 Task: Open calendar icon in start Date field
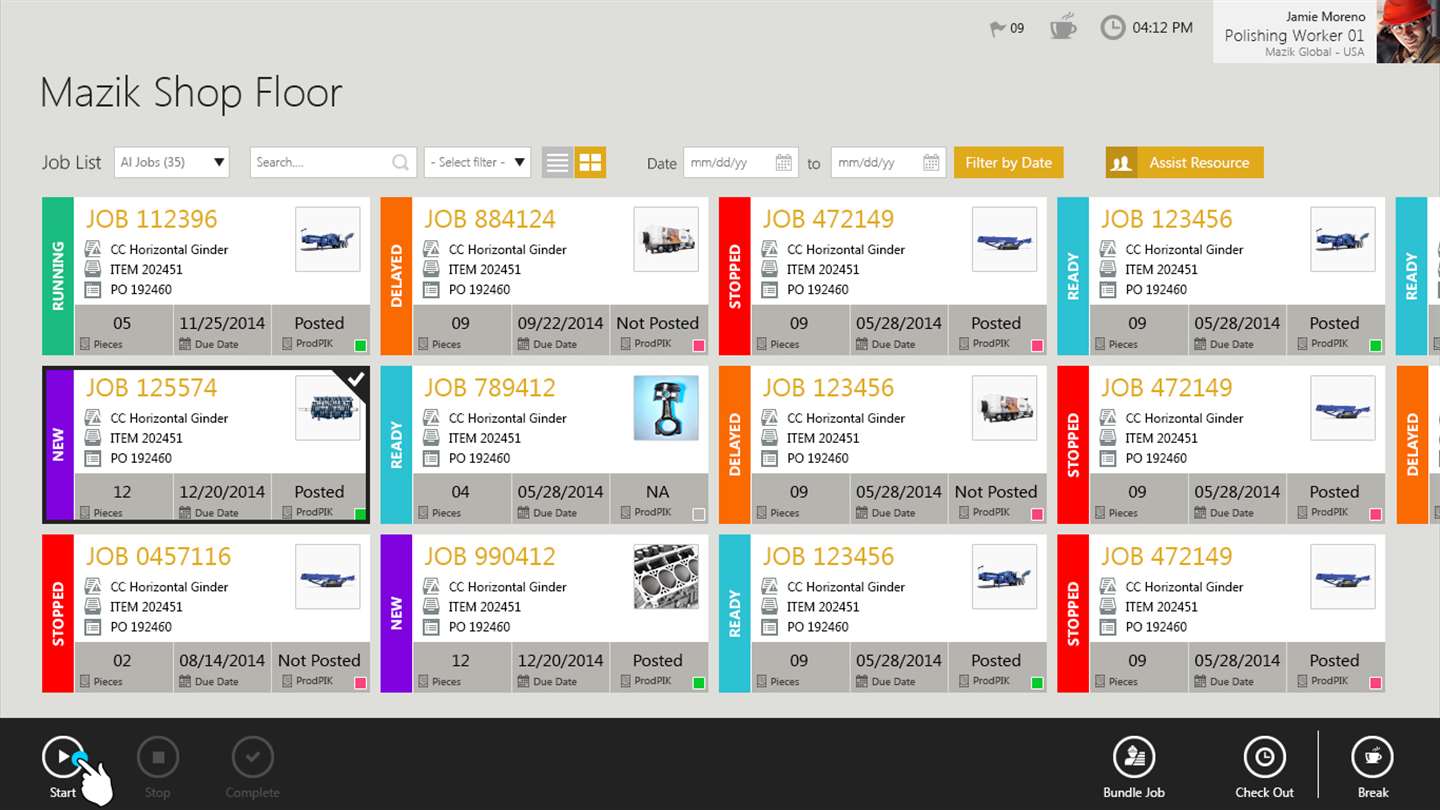point(784,162)
